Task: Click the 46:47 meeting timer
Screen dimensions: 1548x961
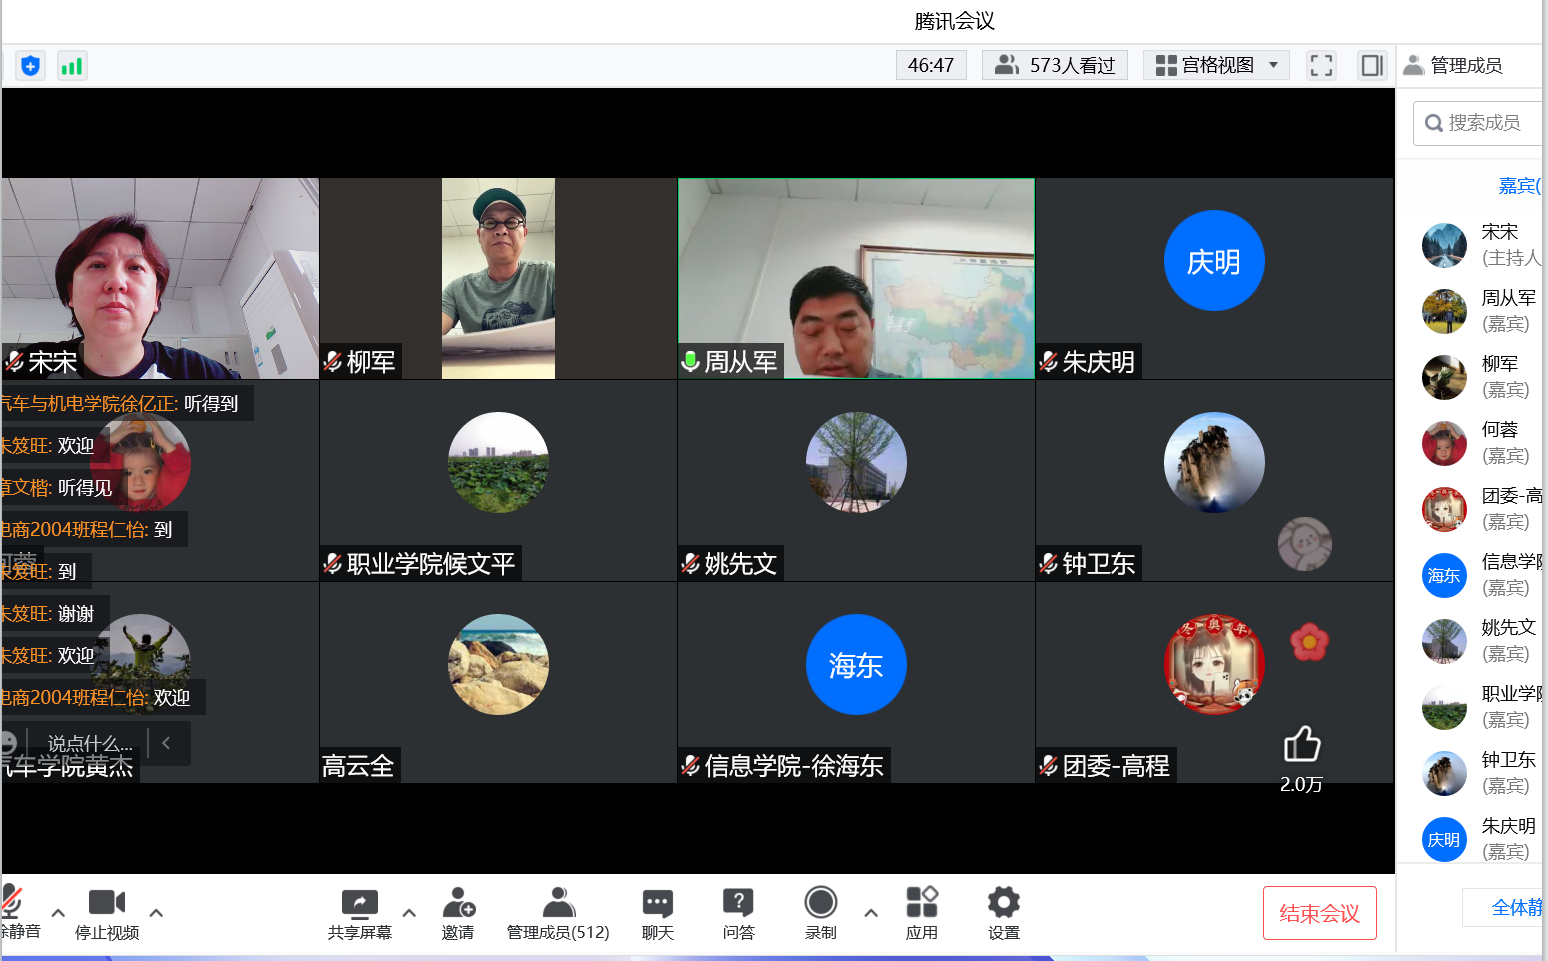Action: coord(931,65)
